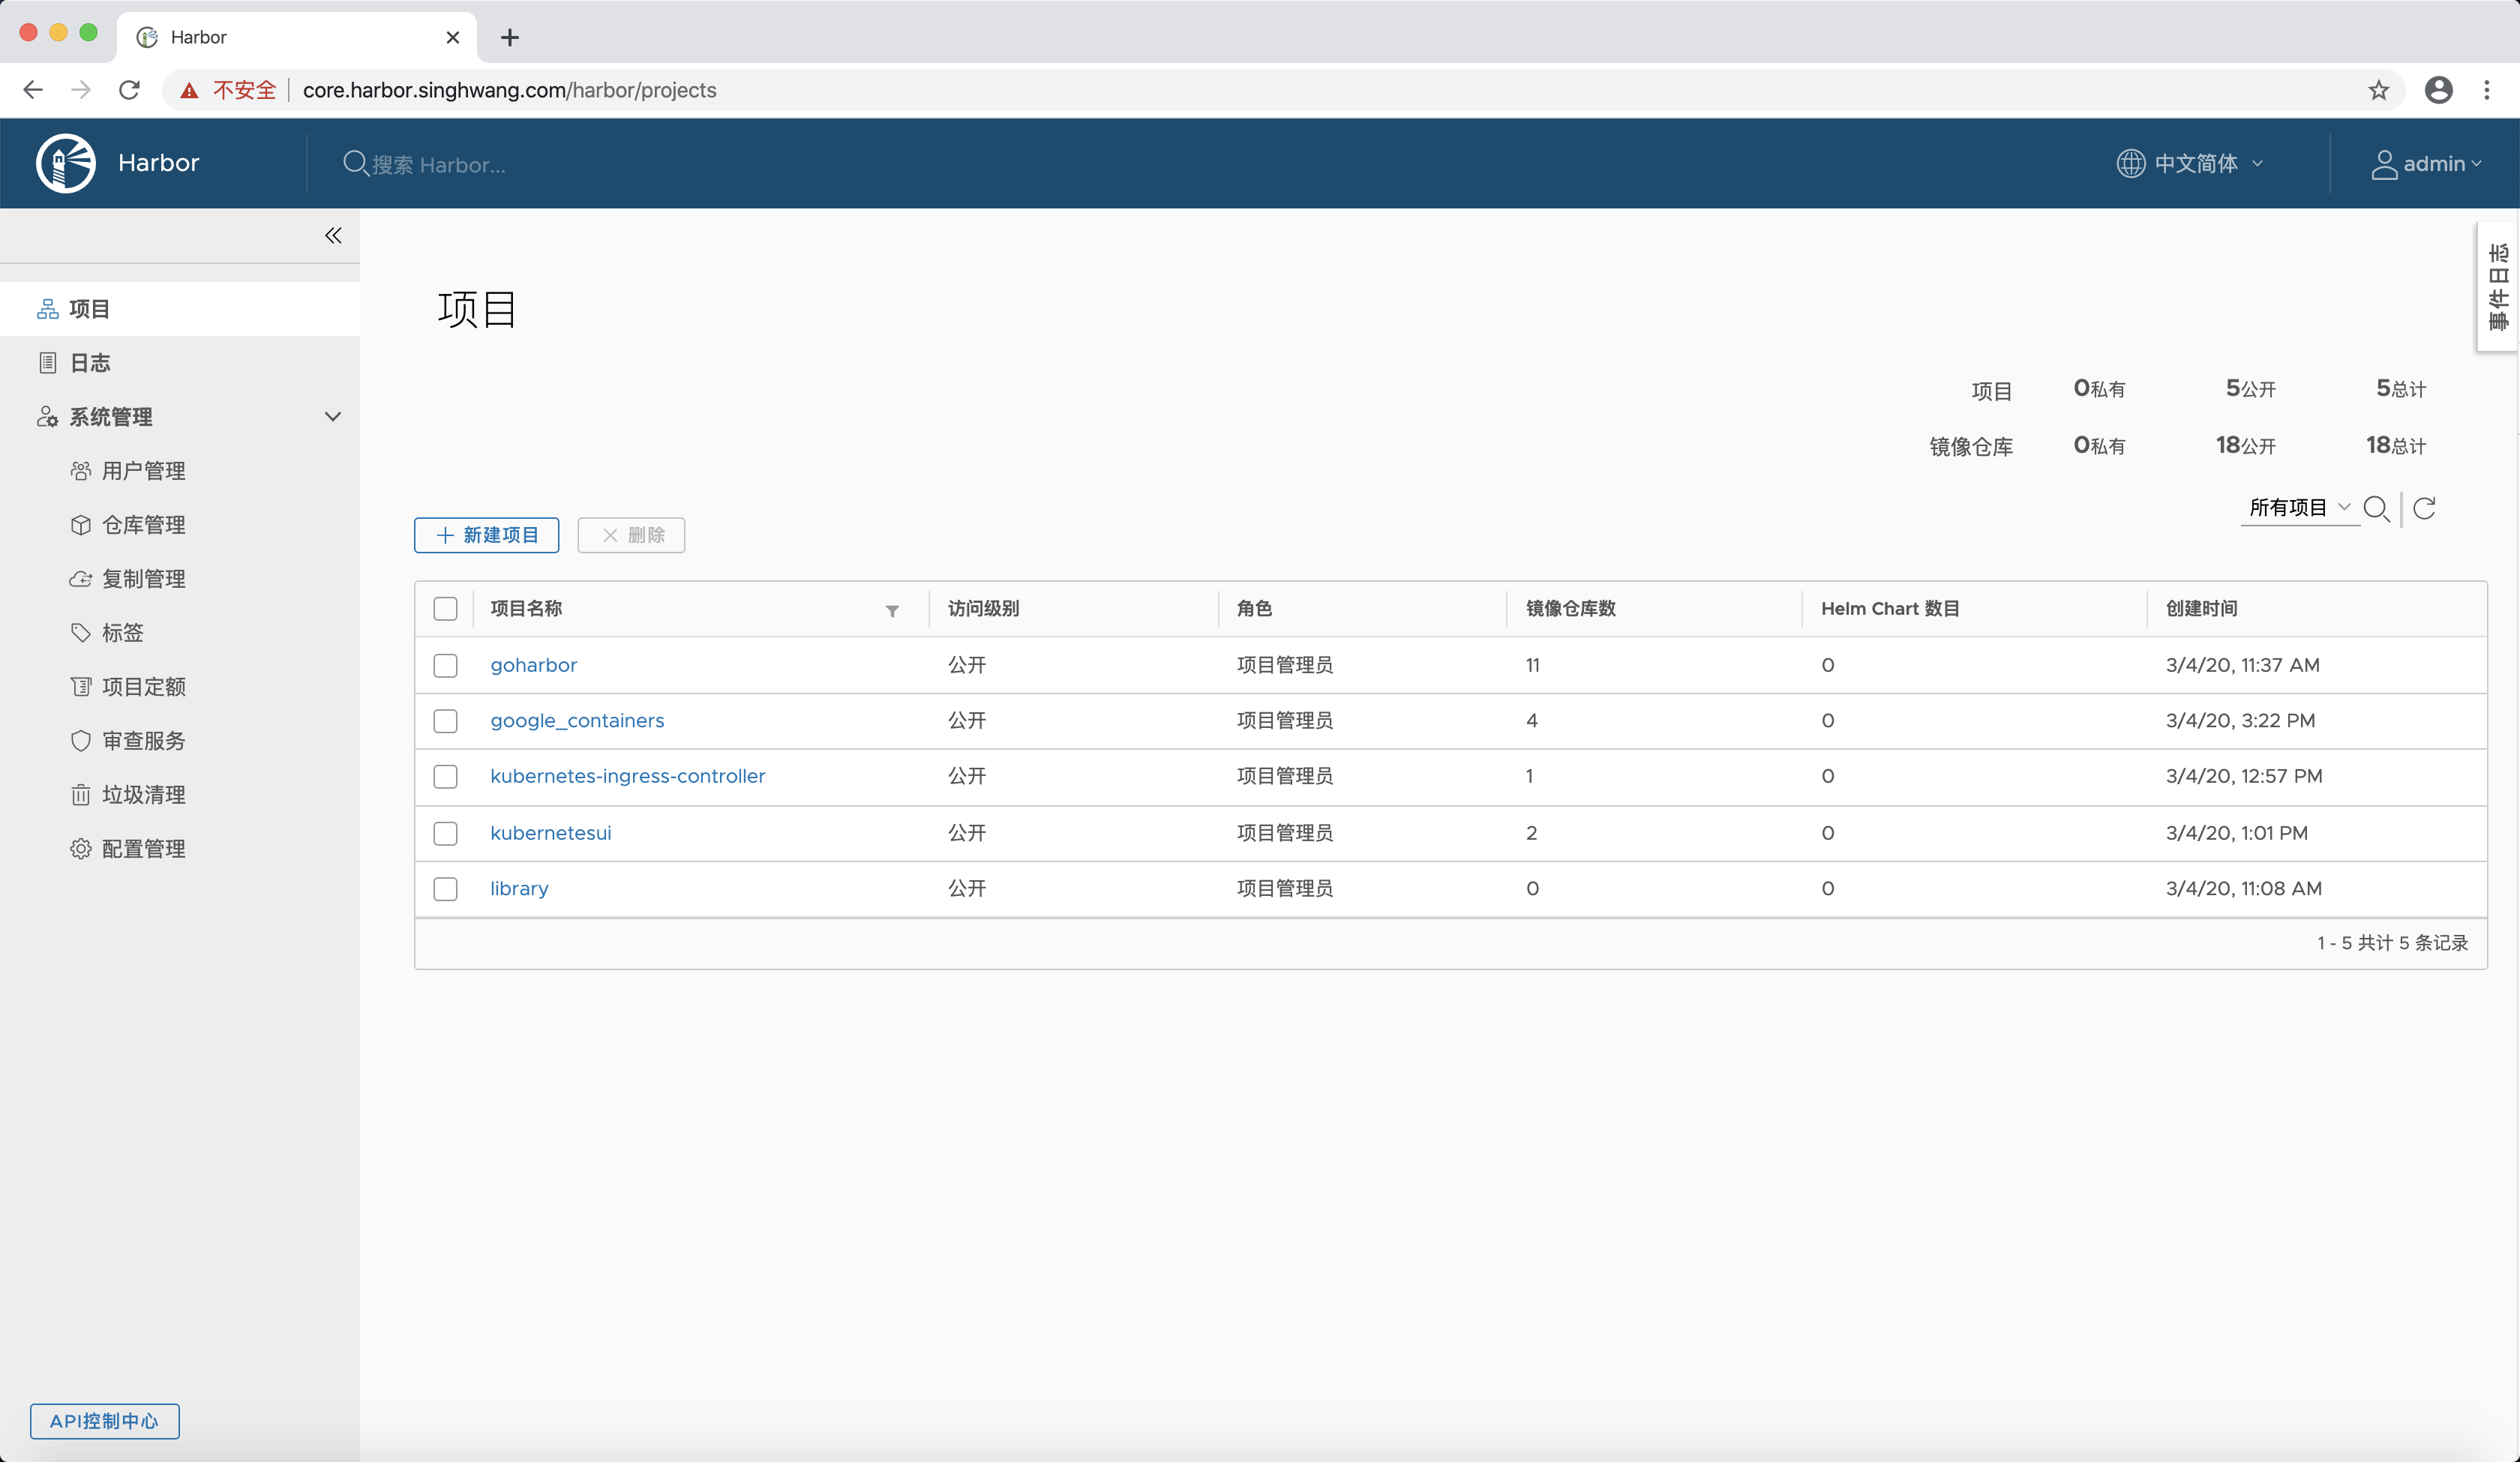The height and width of the screenshot is (1462, 2520).
Task: Open the goharbor project link
Action: [x=533, y=665]
